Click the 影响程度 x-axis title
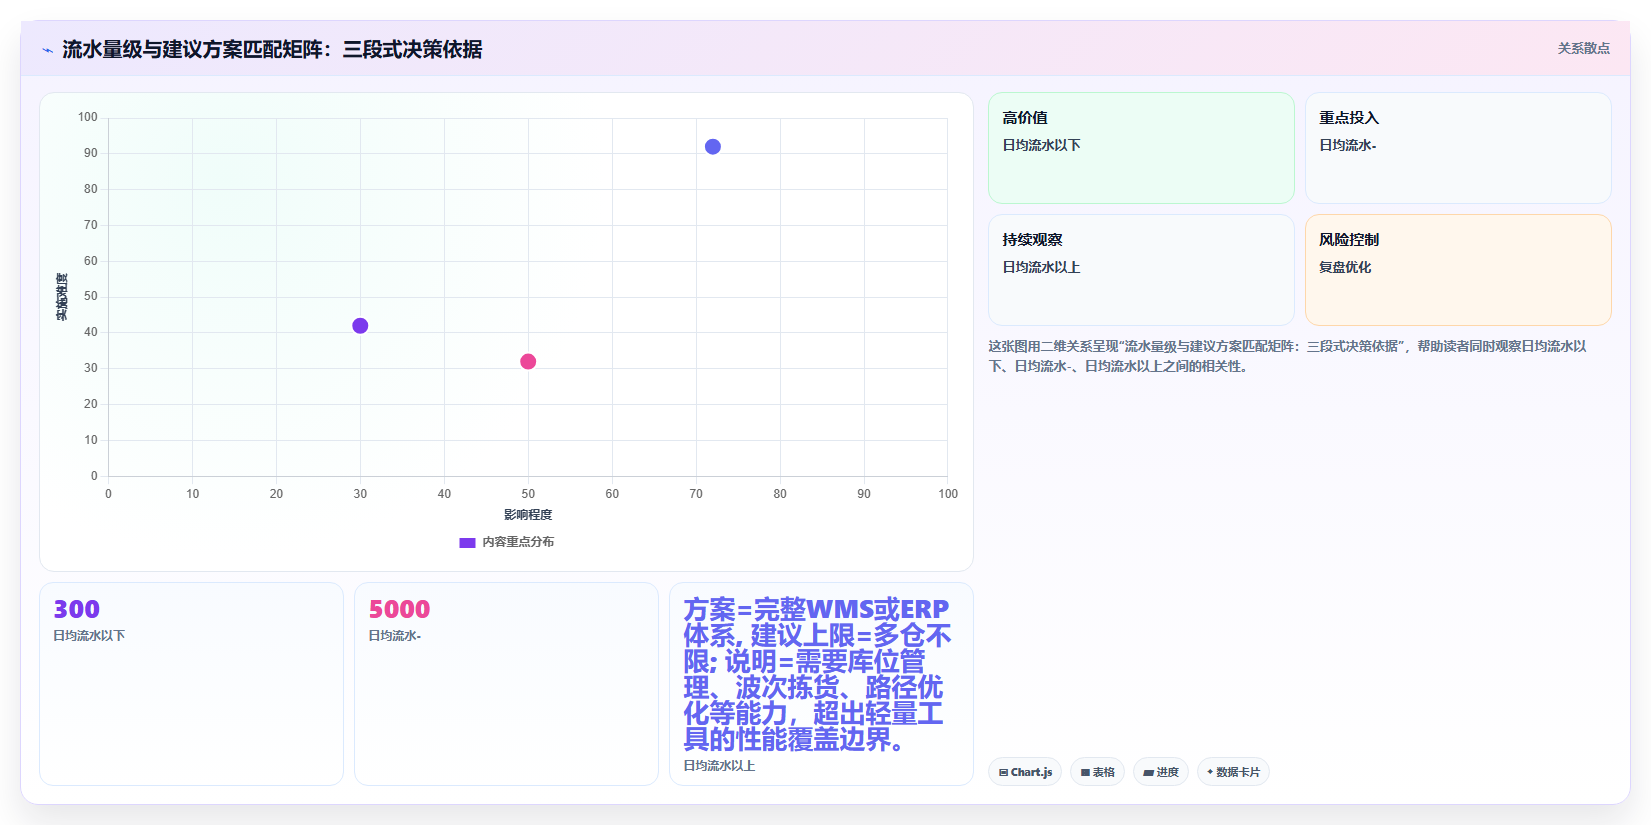 point(528,515)
